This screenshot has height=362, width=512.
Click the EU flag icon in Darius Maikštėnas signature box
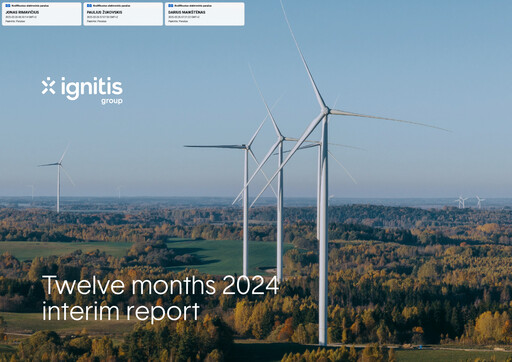(x=171, y=6)
